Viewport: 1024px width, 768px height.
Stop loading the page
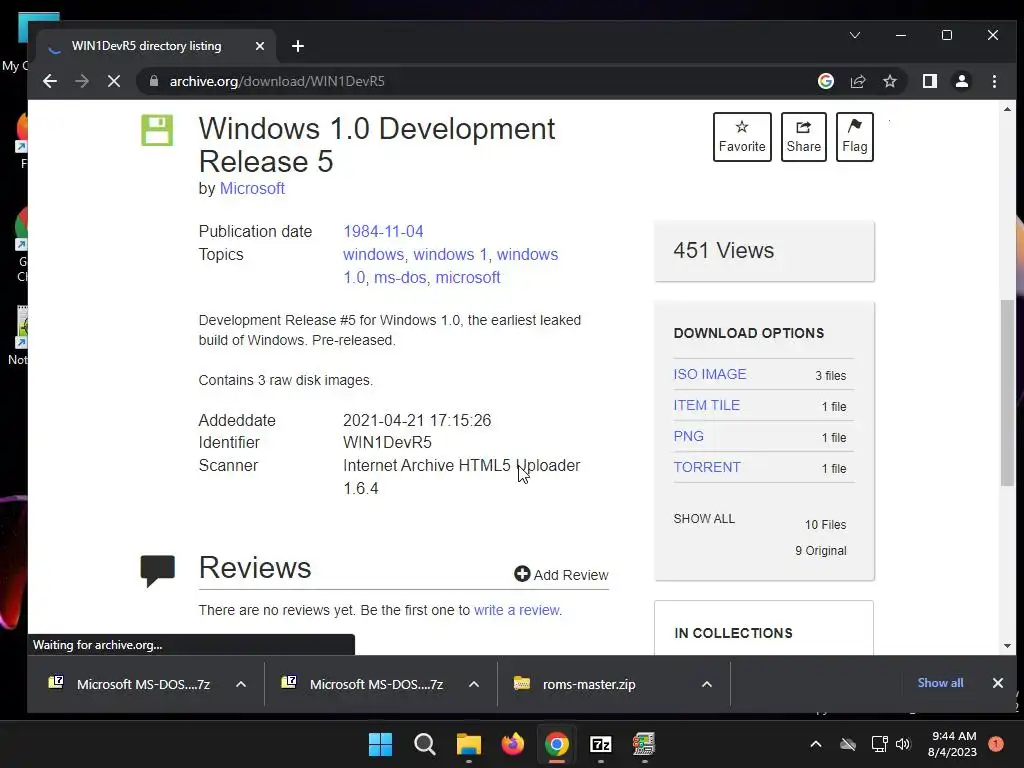[114, 81]
